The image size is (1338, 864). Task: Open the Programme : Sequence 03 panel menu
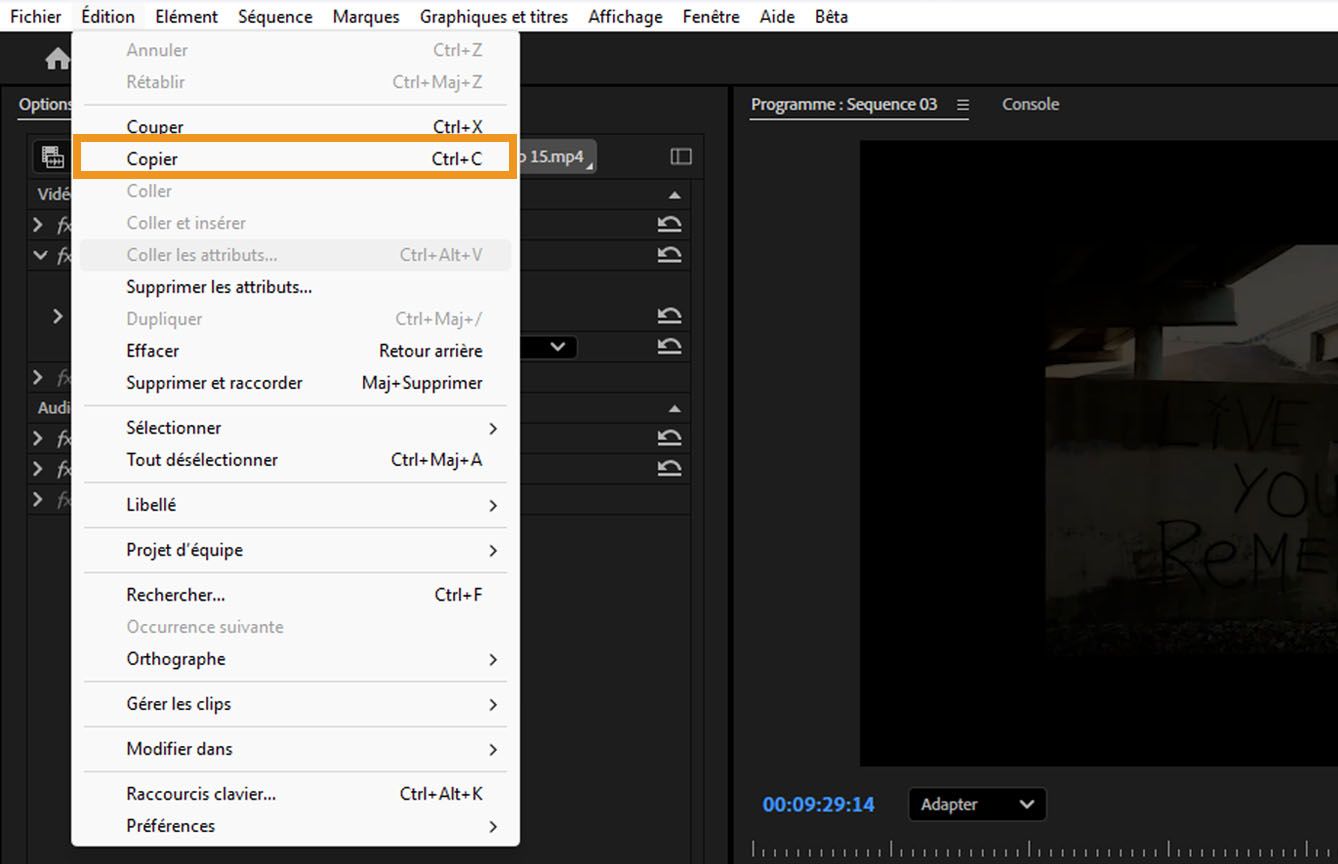(x=962, y=105)
